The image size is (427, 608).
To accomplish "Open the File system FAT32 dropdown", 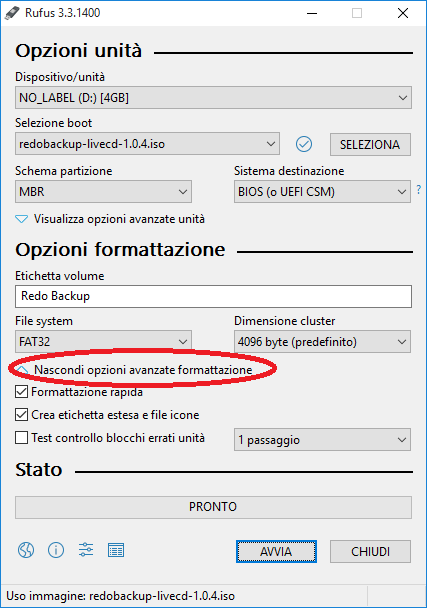I will click(103, 342).
